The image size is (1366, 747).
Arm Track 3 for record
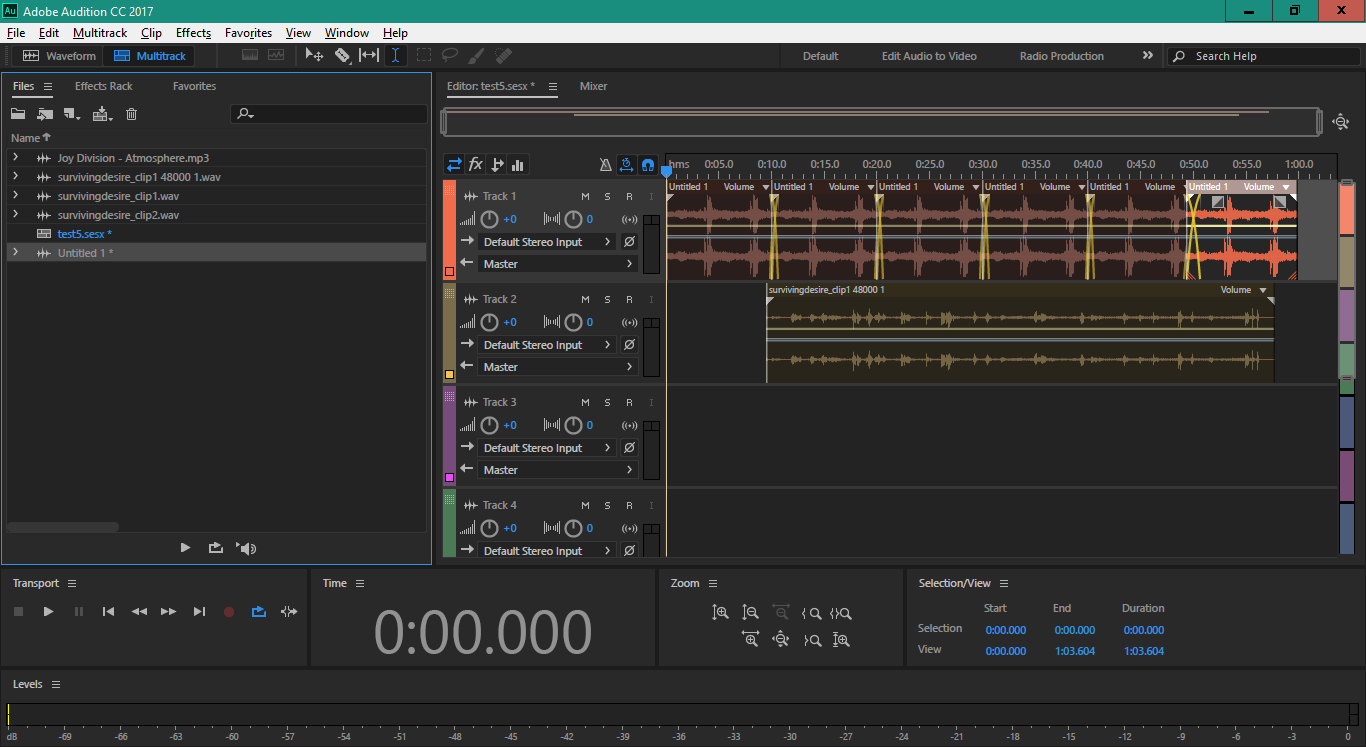coord(629,403)
